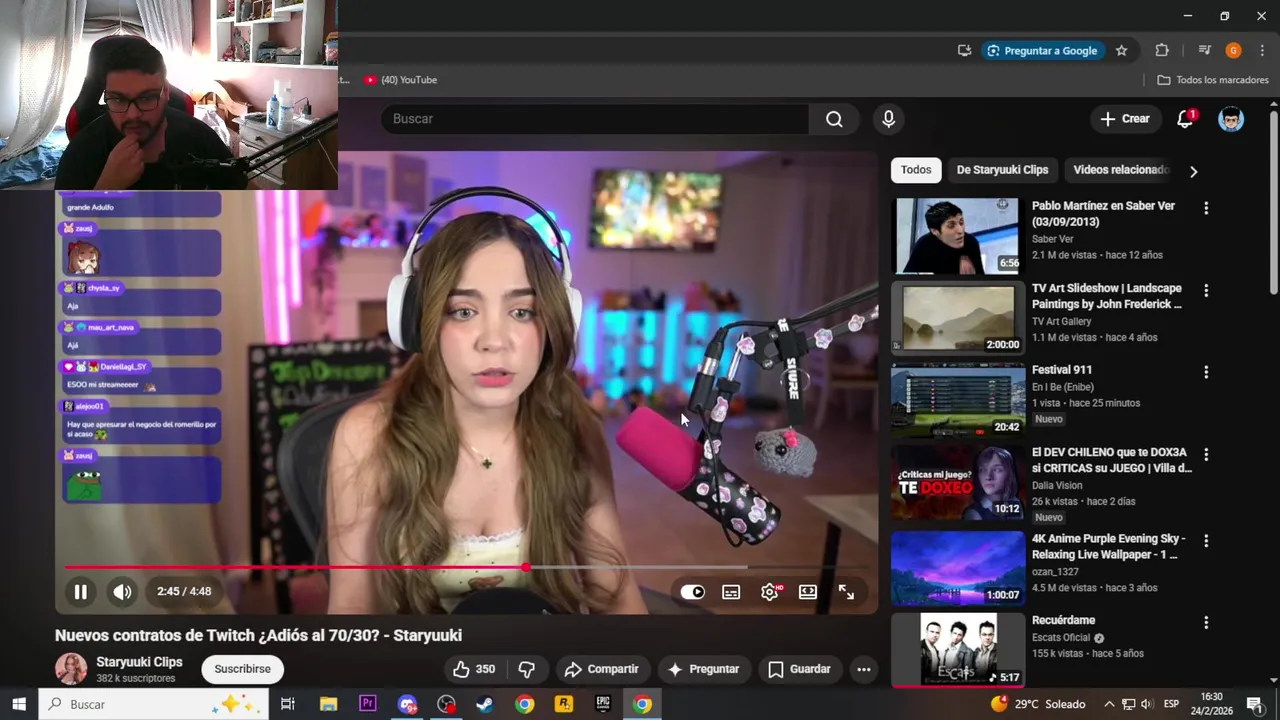This screenshot has width=1280, height=720.
Task: Open options menu for Festival 911 video
Action: coord(1206,372)
